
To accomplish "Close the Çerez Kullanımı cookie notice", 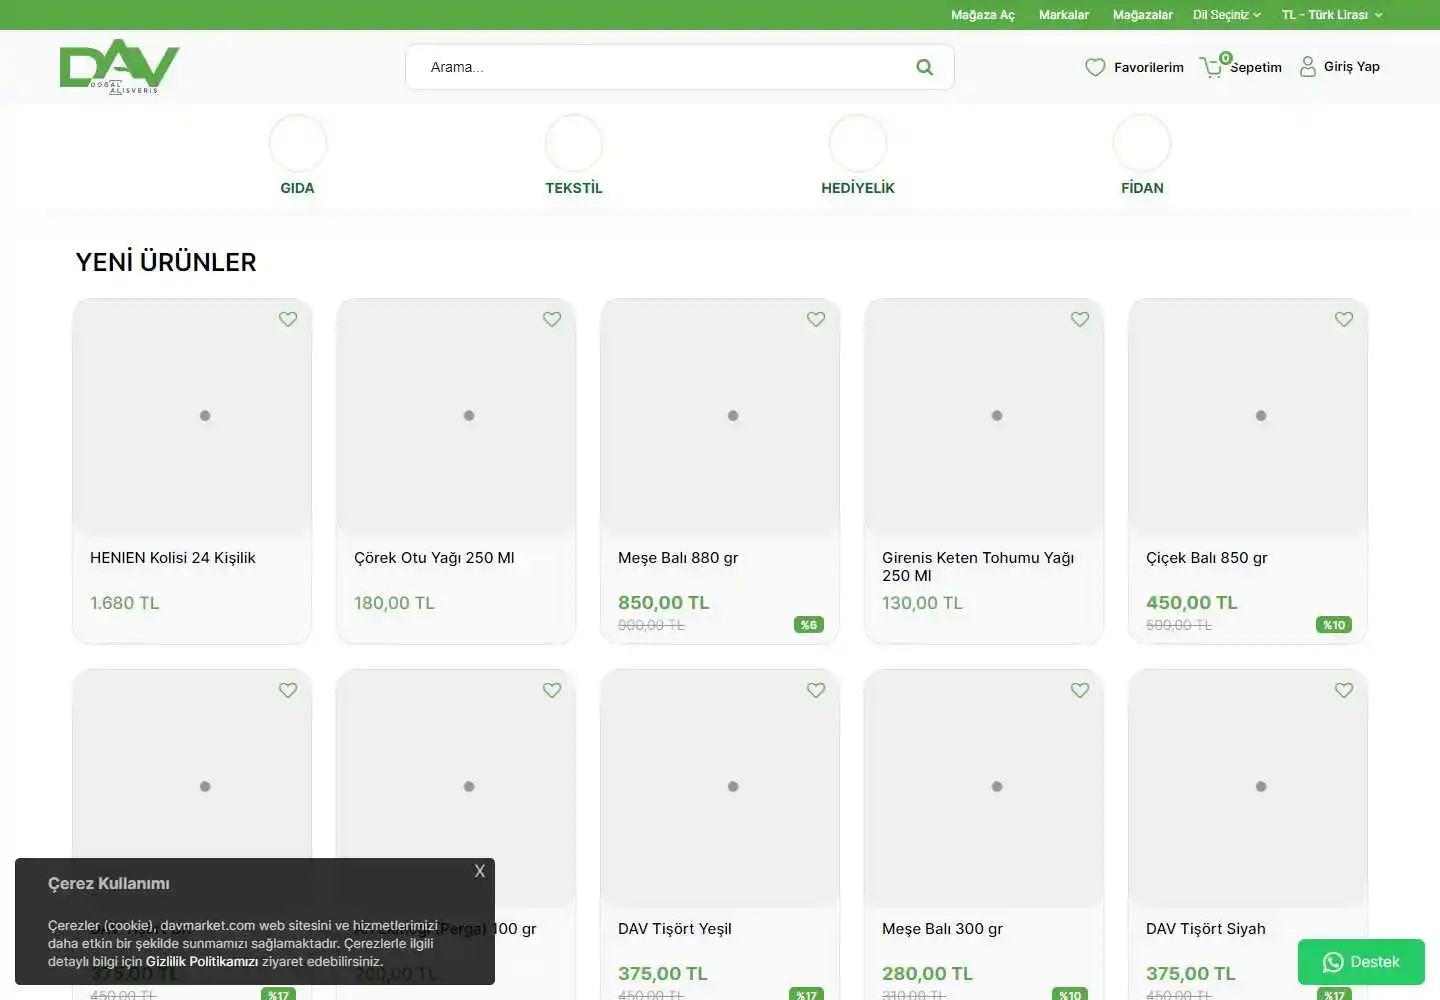I will click(480, 871).
